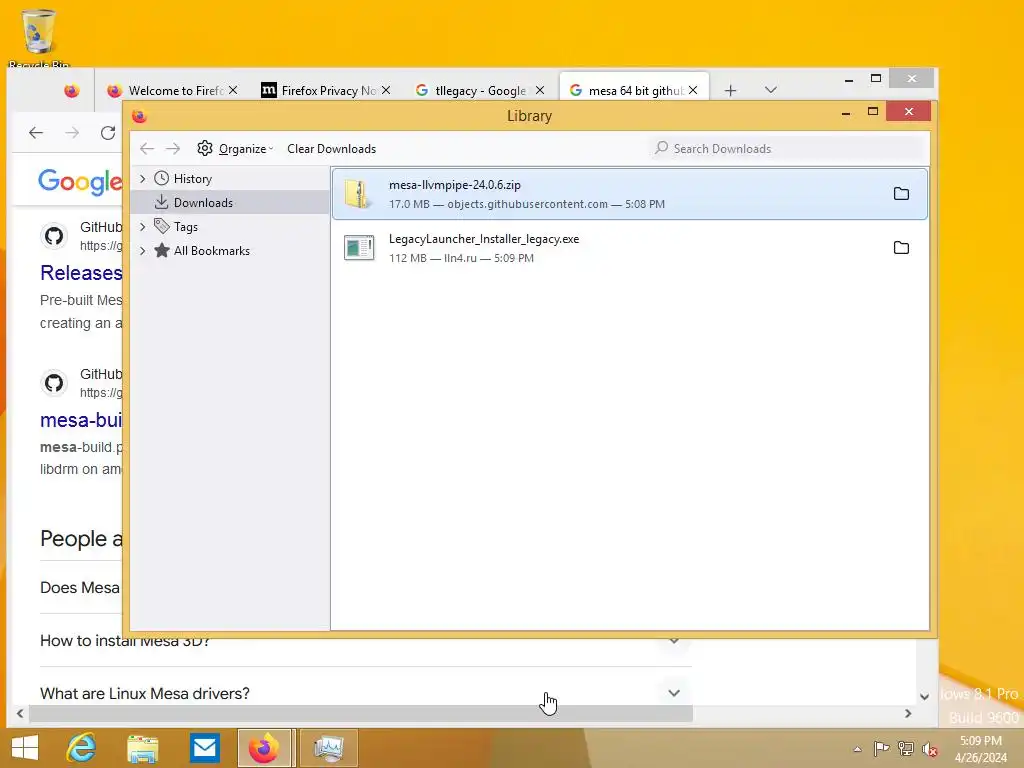Switch to mesa 64 bit github tab

[x=632, y=90]
